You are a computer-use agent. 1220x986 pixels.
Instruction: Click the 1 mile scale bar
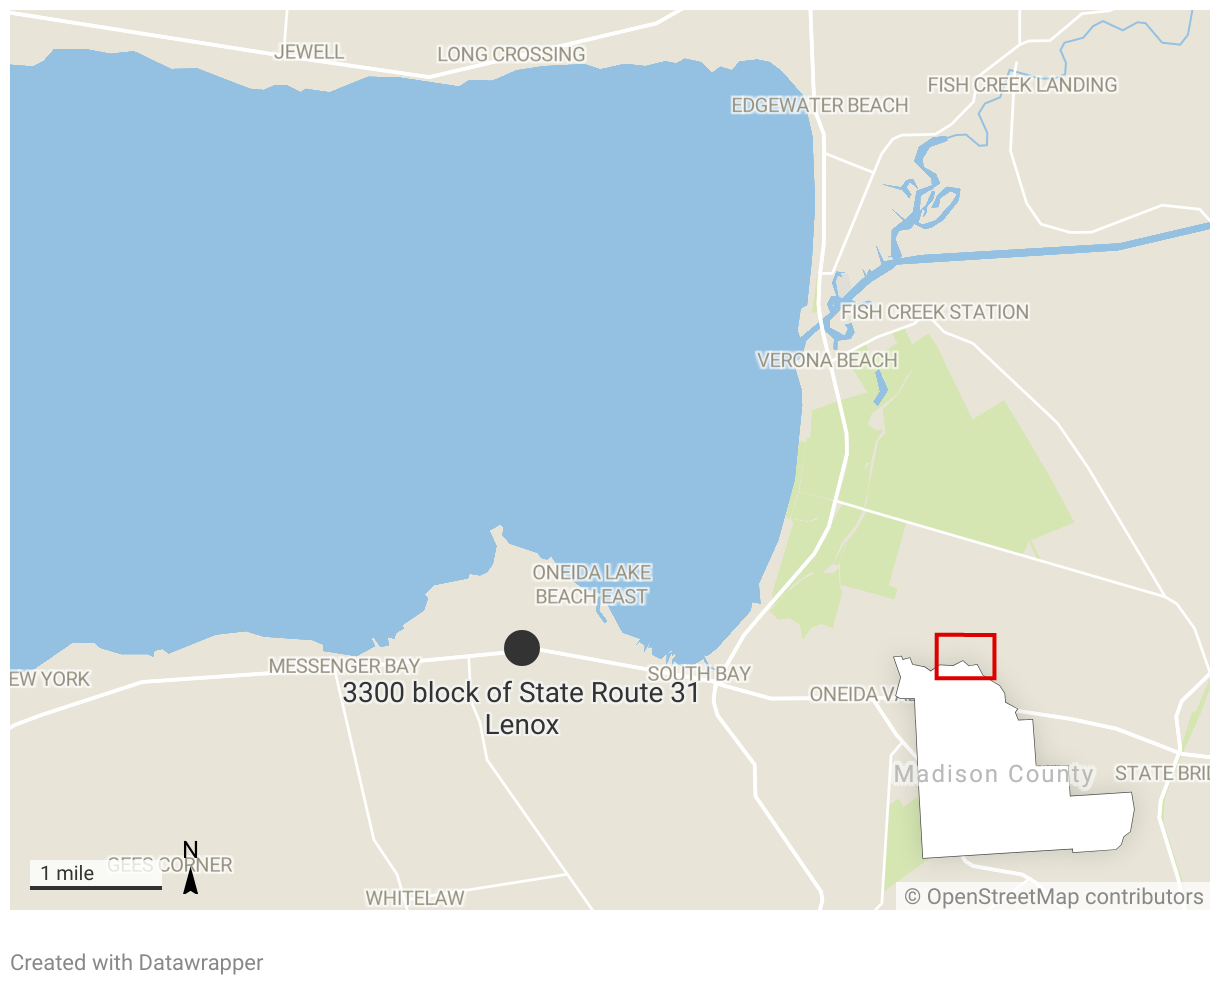(x=96, y=874)
